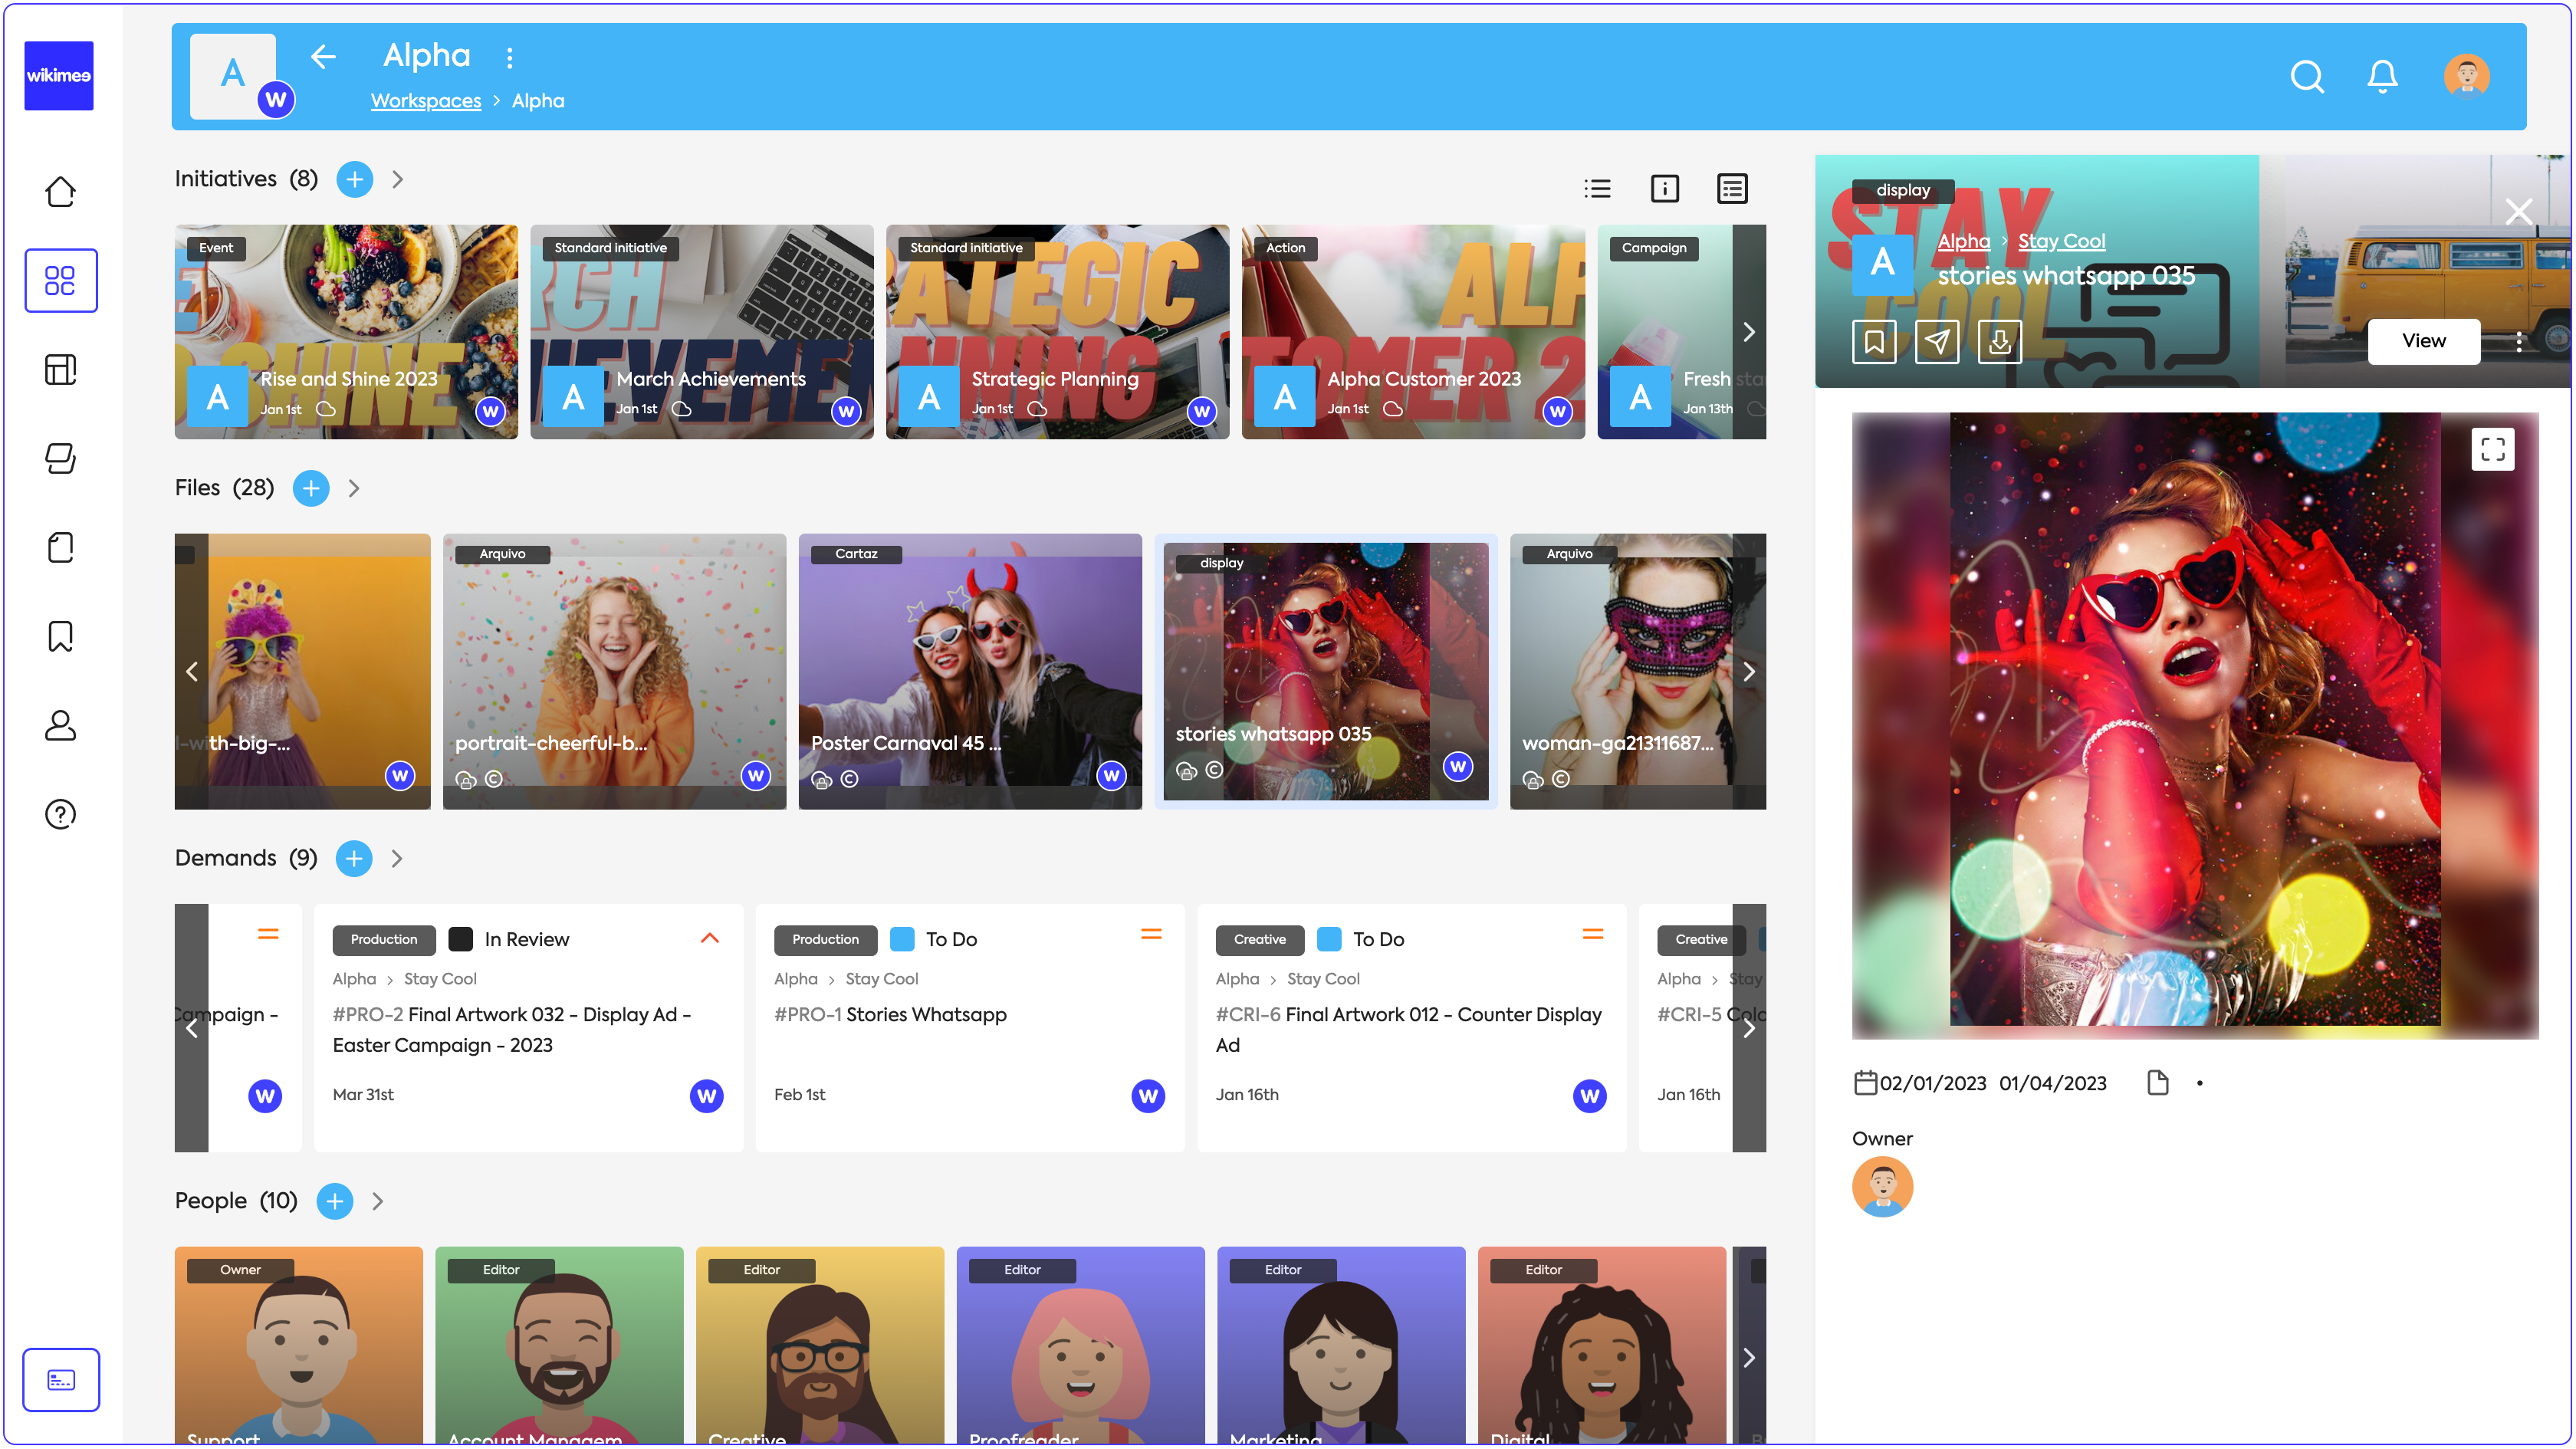Bookmark the stories whatsapp 035 file

pos(1873,342)
